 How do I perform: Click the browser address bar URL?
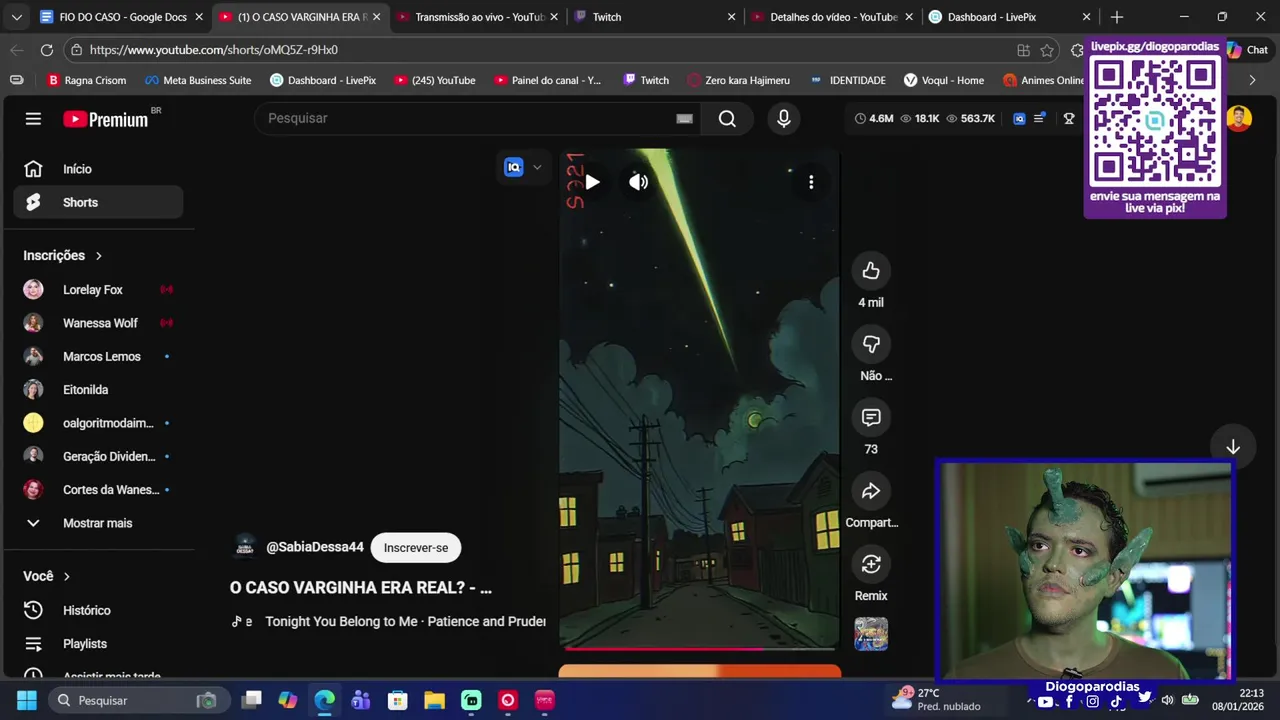[x=213, y=50]
